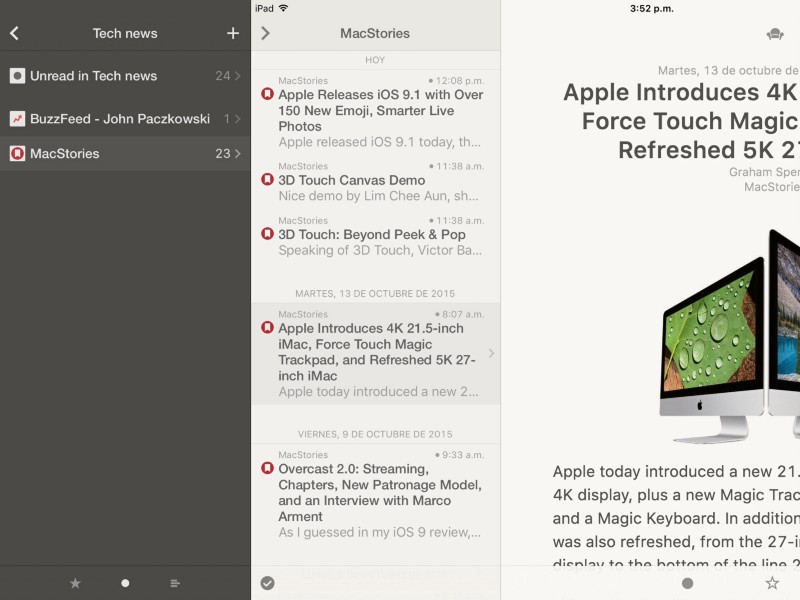The image size is (800, 600).
Task: Click chevron on selected 4K iMac article
Action: (x=491, y=353)
